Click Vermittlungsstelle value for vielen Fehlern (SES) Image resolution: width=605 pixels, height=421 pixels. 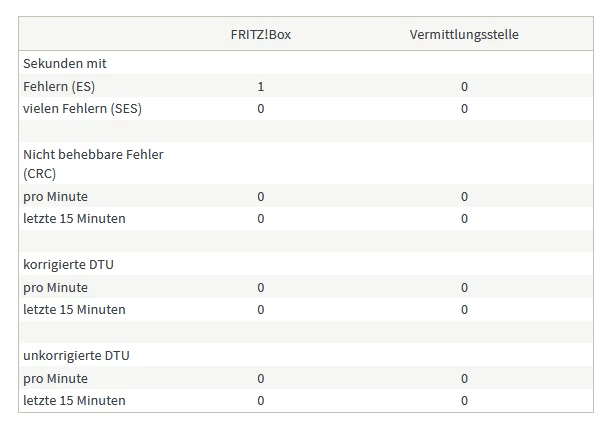[464, 108]
